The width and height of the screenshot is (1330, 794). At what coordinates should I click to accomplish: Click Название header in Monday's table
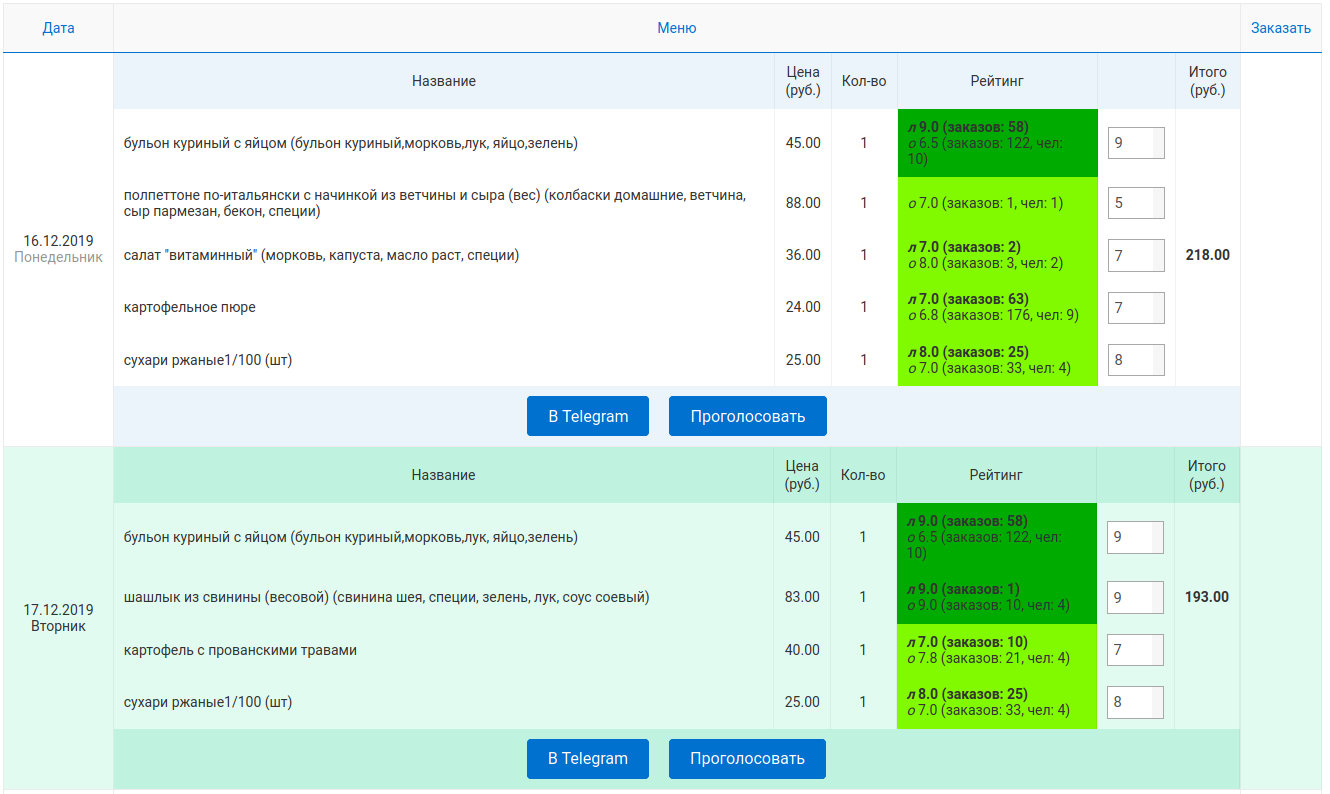[444, 81]
